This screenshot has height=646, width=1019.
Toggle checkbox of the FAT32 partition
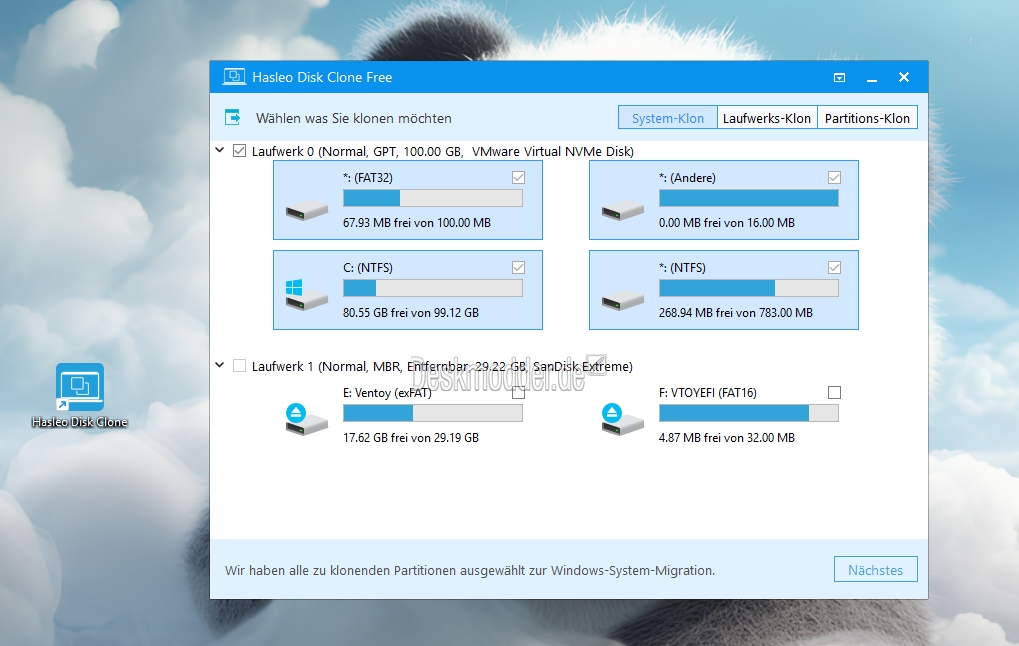(518, 177)
